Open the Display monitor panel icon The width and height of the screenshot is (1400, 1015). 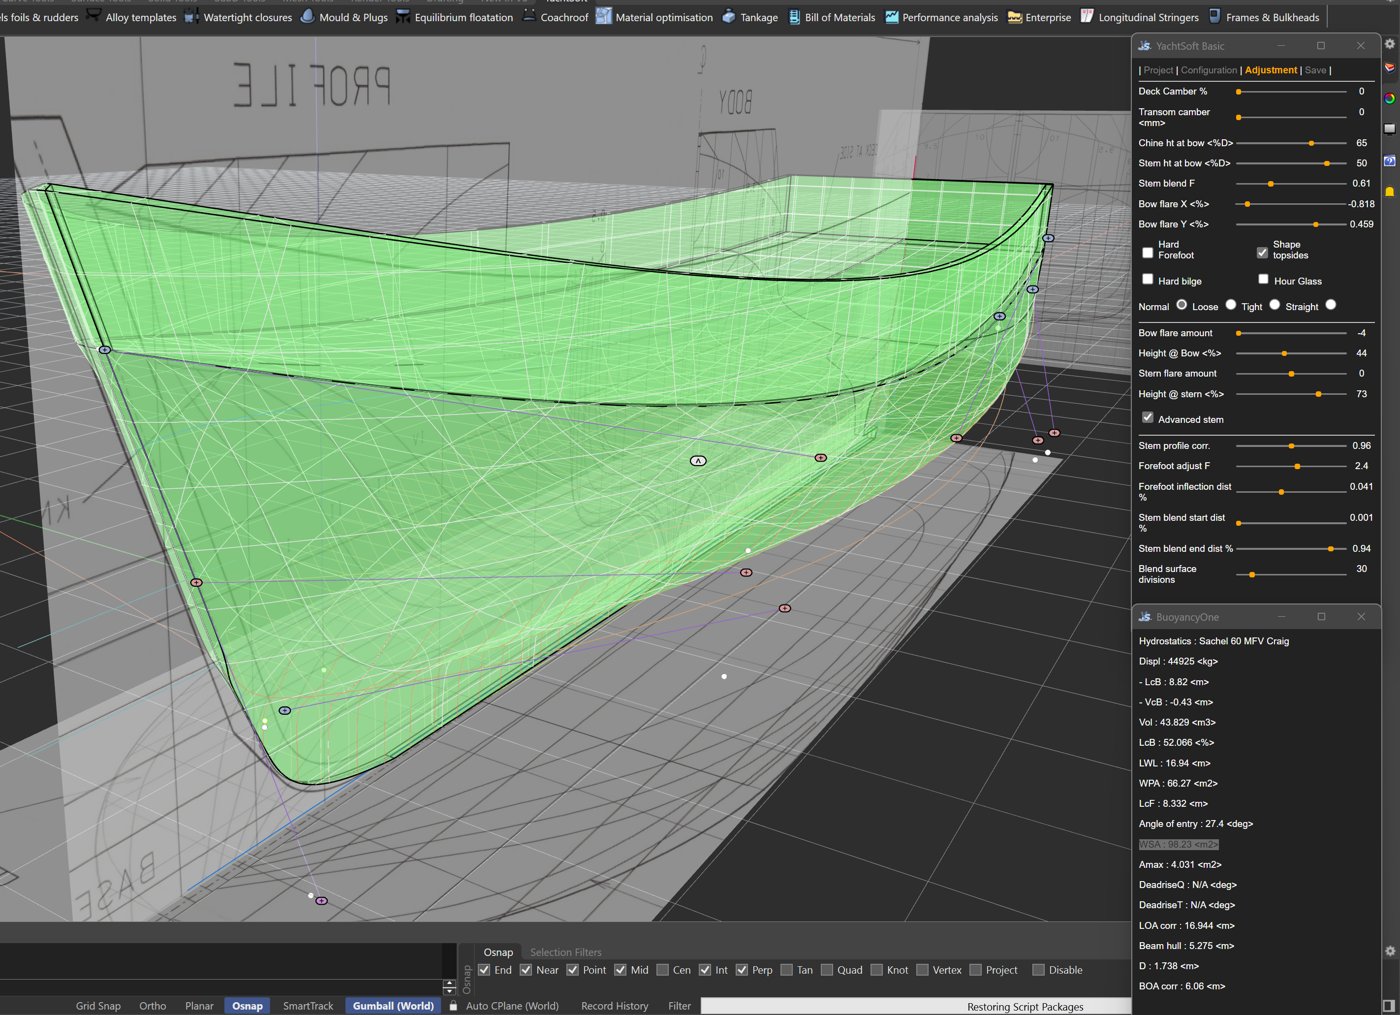coord(1389,129)
